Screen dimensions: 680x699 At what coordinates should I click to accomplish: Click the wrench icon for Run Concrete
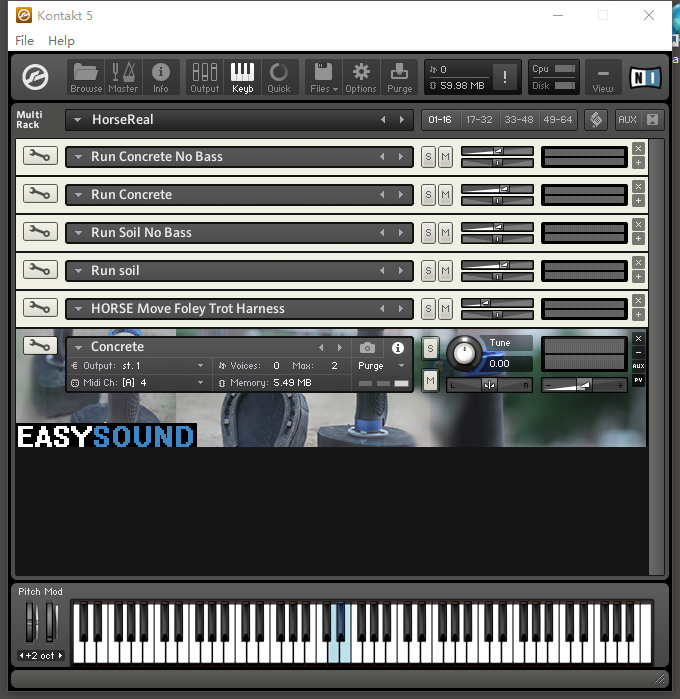(40, 194)
